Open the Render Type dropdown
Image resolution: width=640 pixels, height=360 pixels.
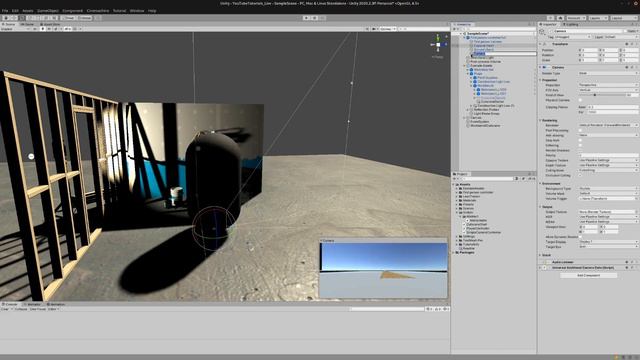[x=608, y=73]
